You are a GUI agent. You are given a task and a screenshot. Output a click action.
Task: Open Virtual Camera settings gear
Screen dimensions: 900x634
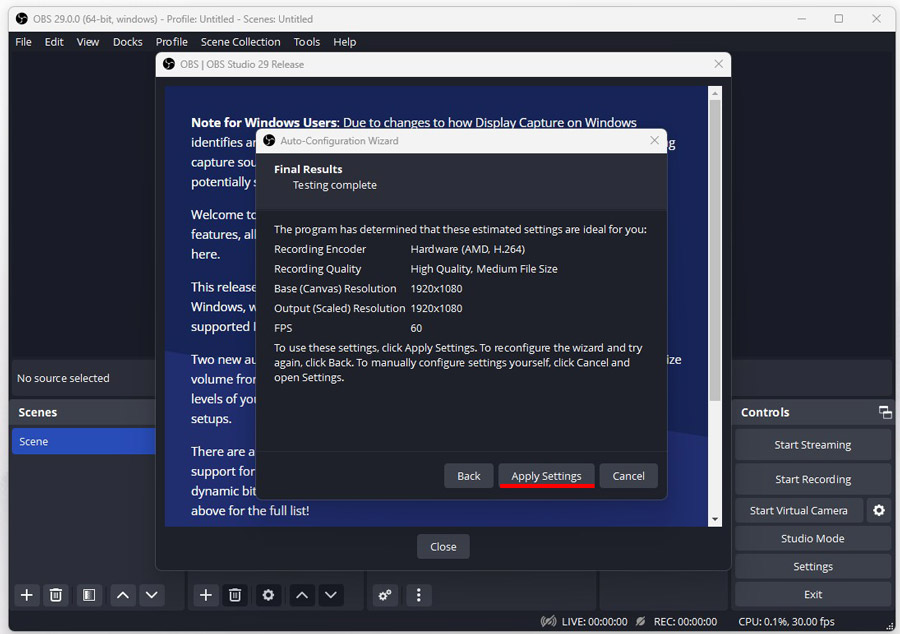(879, 510)
